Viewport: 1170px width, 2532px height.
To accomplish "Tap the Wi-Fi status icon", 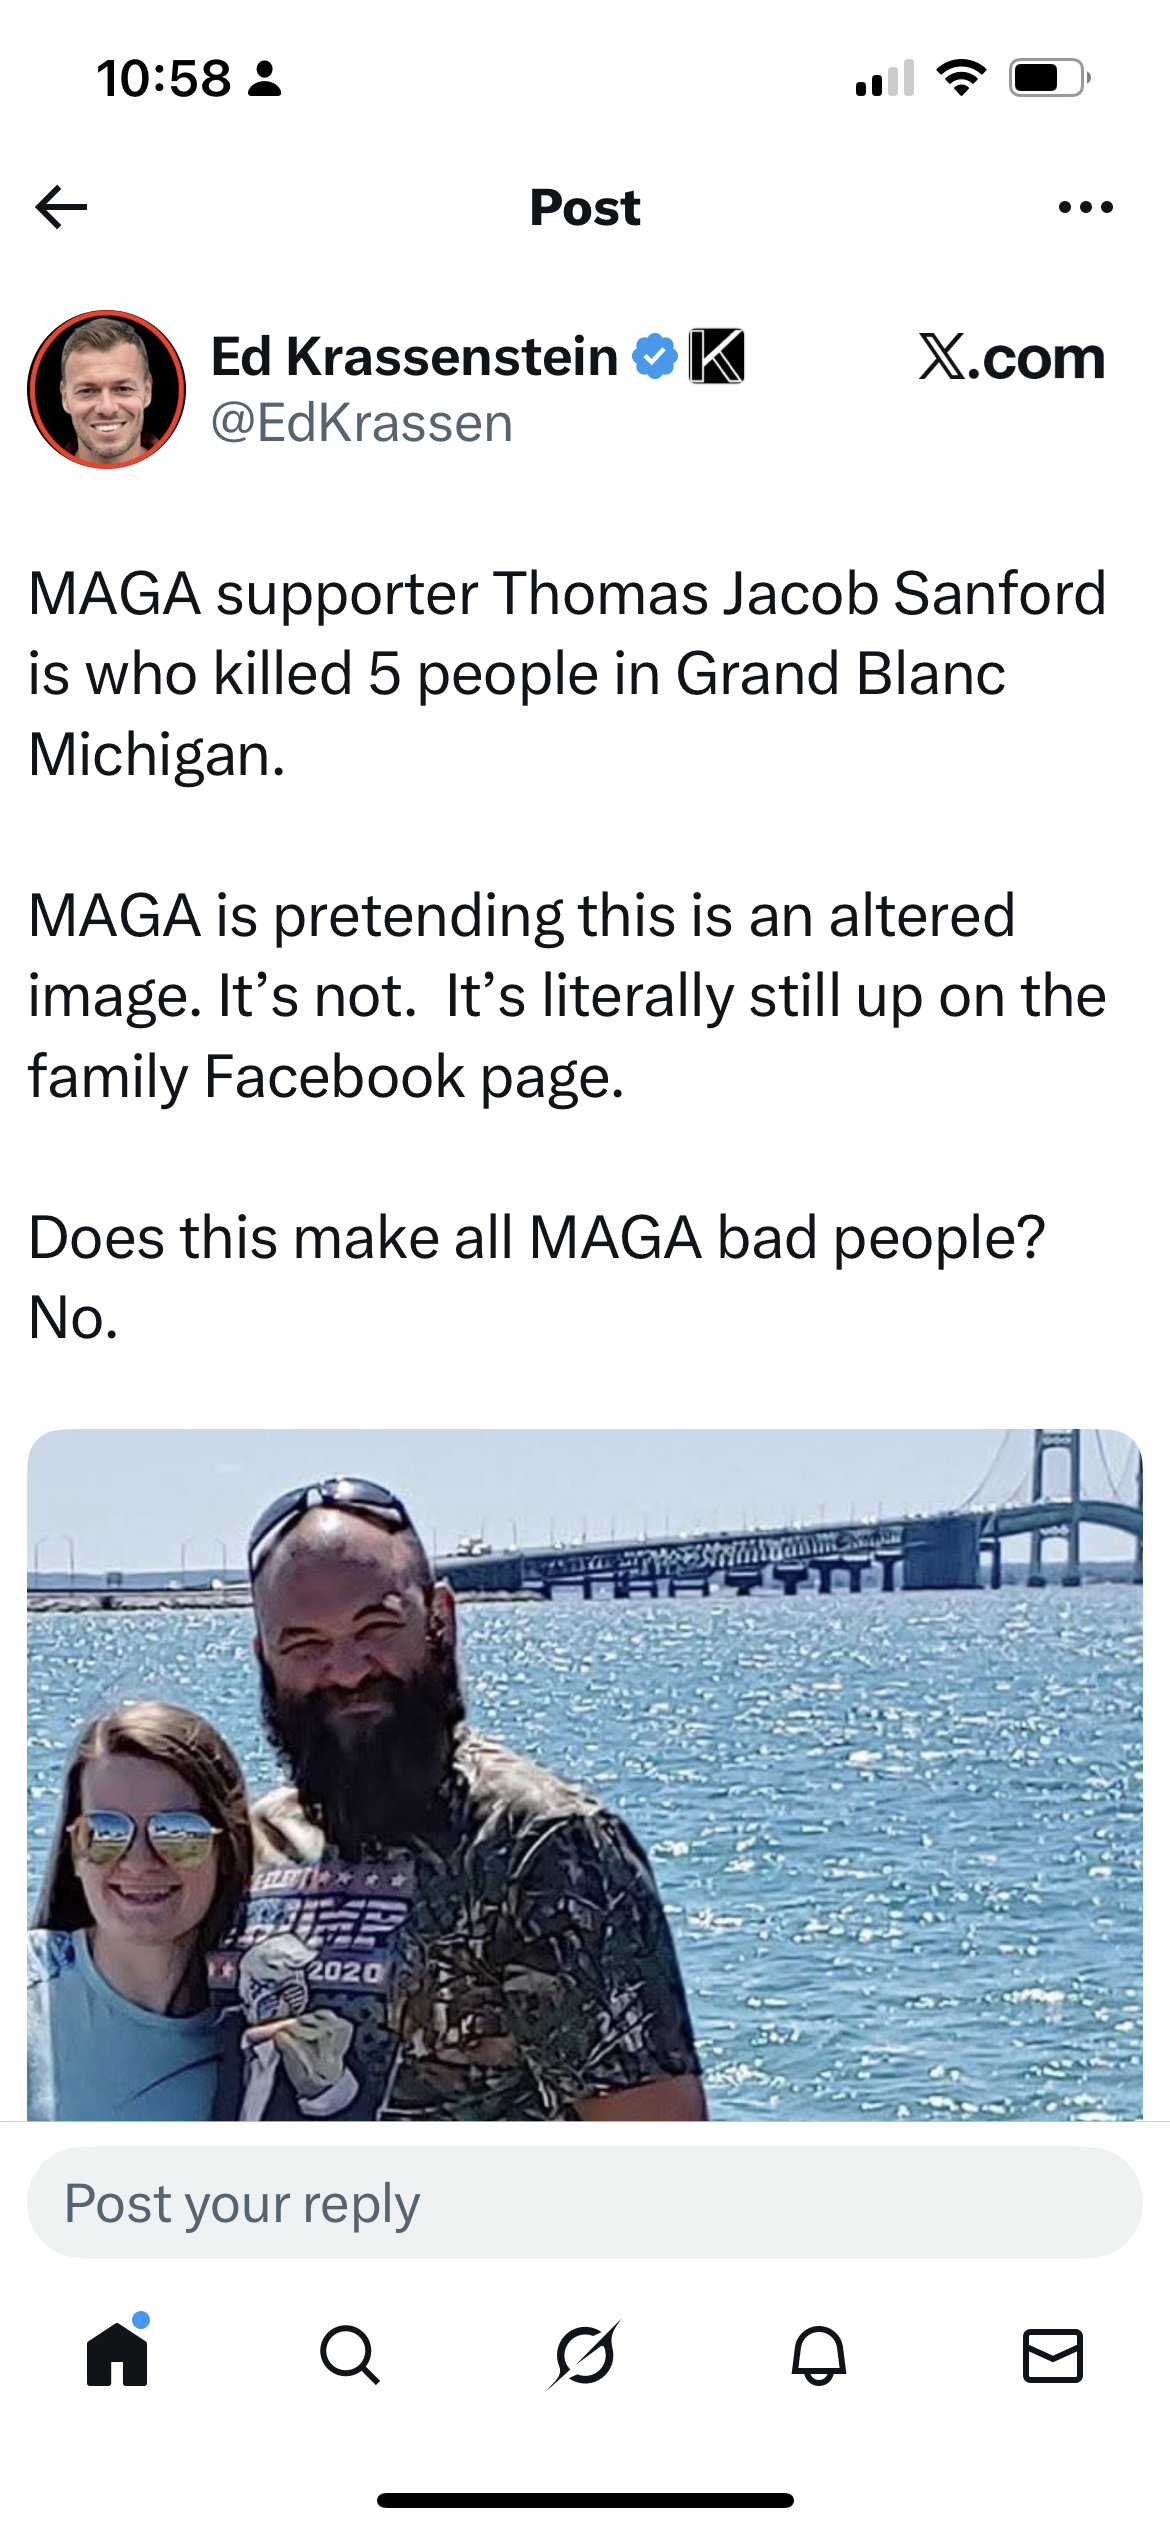I will 961,77.
